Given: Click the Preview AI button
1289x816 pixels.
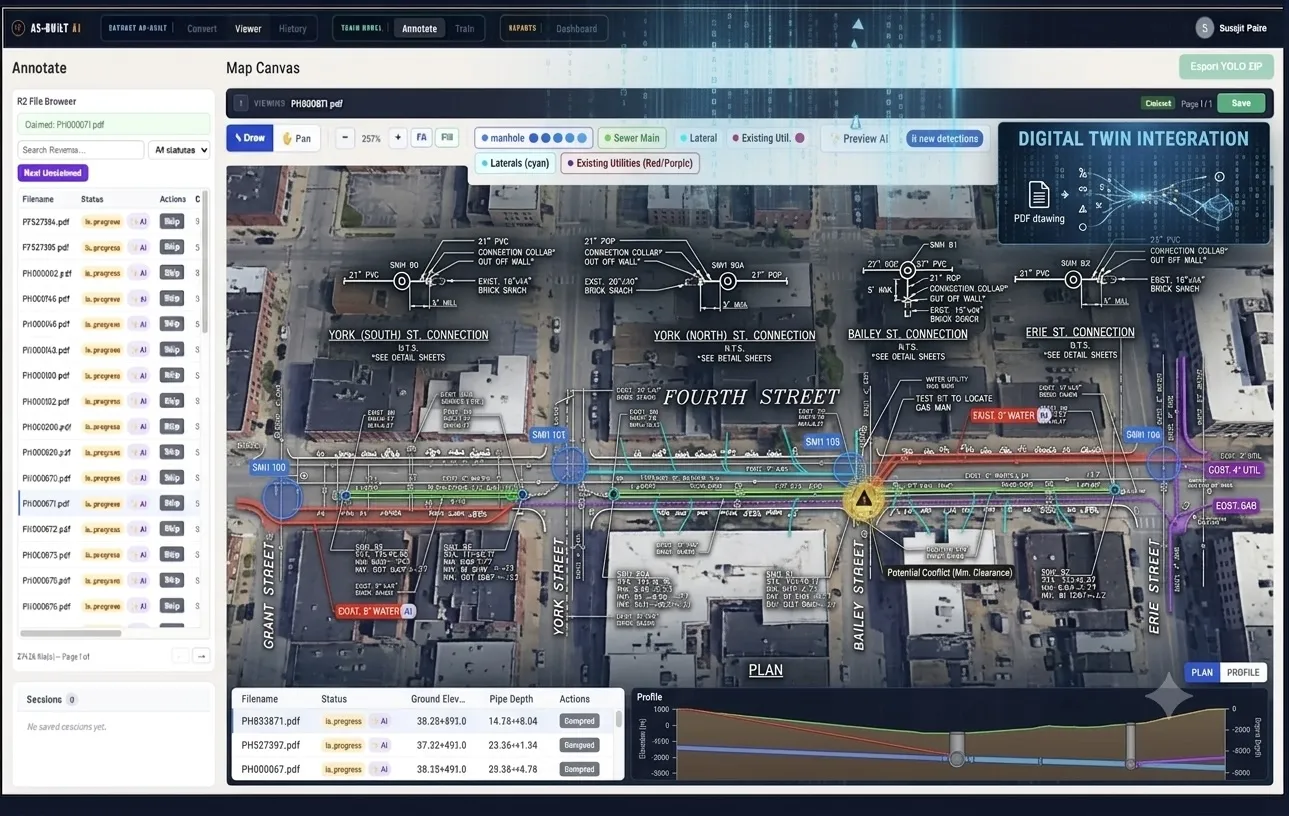Looking at the screenshot, I should pyautogui.click(x=858, y=138).
